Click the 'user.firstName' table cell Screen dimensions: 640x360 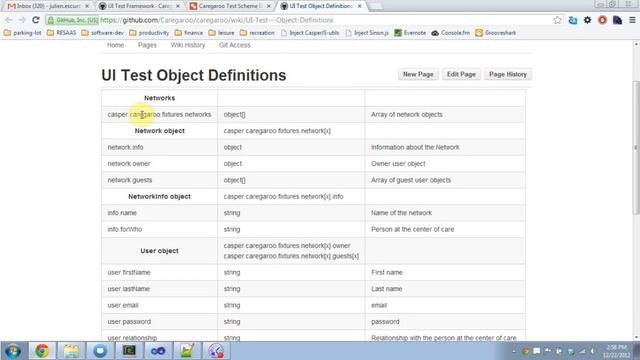click(160, 272)
